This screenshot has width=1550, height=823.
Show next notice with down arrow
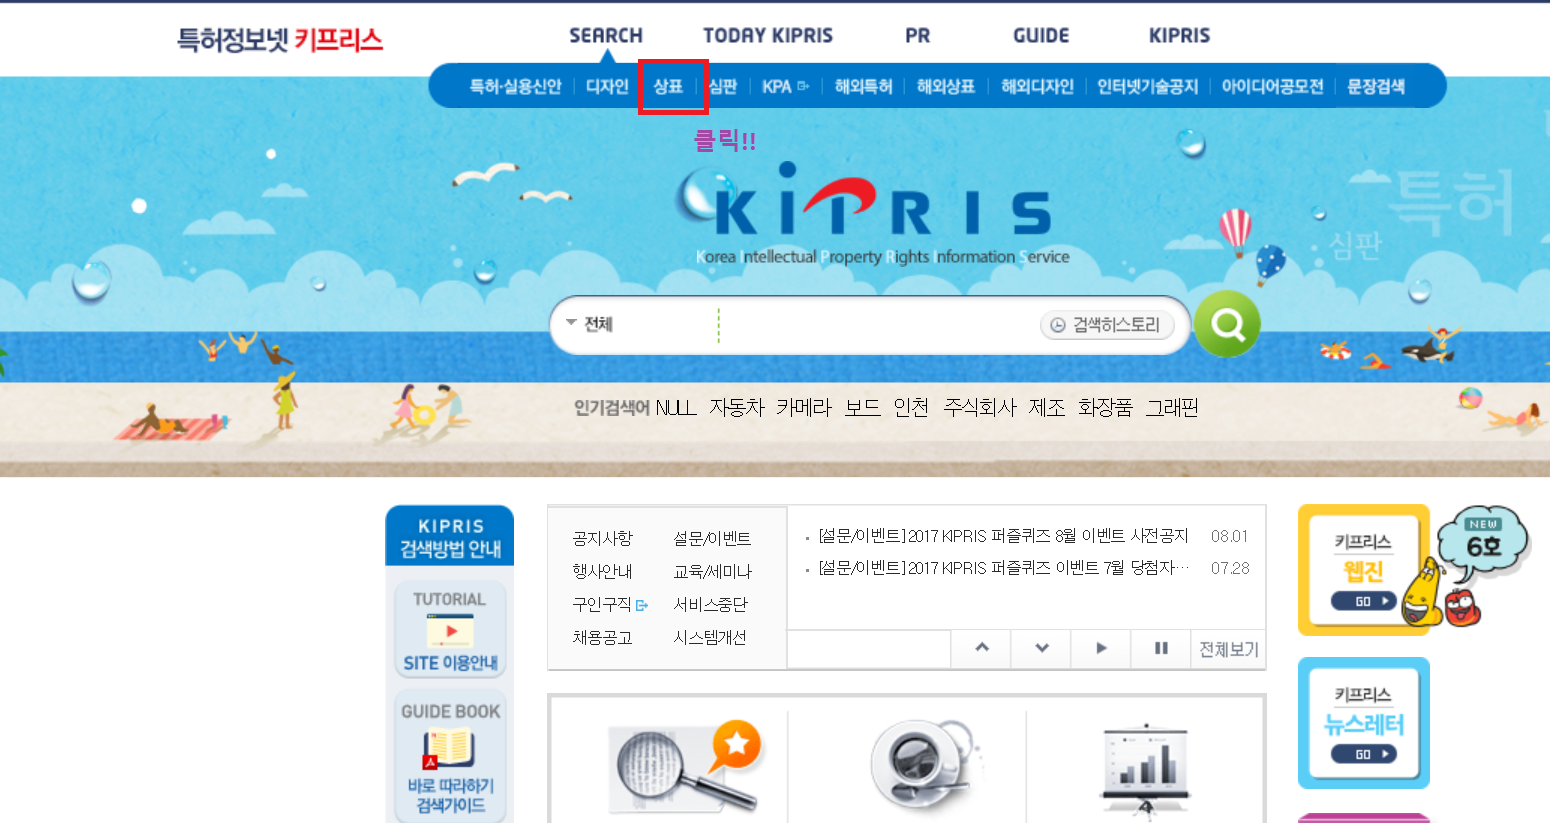click(1041, 648)
